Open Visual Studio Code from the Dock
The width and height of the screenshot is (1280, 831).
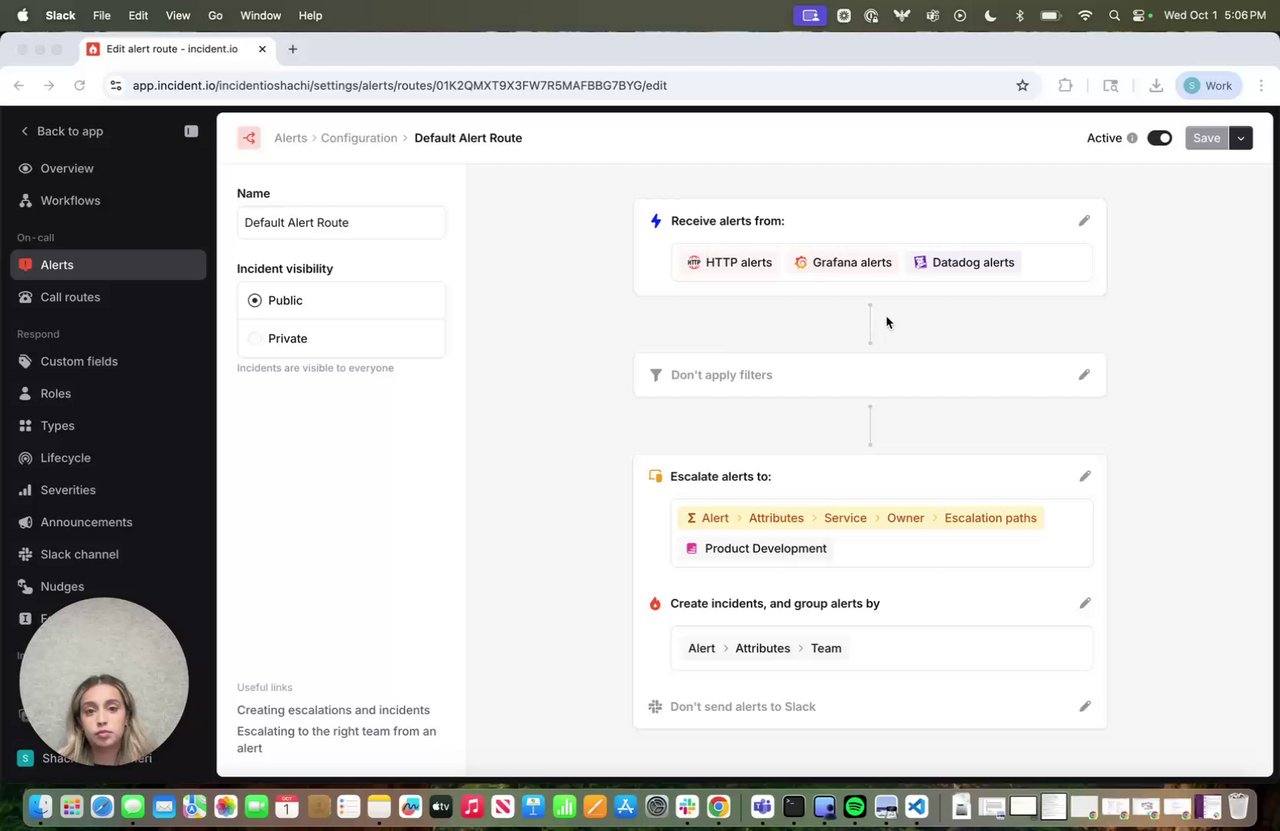click(916, 806)
